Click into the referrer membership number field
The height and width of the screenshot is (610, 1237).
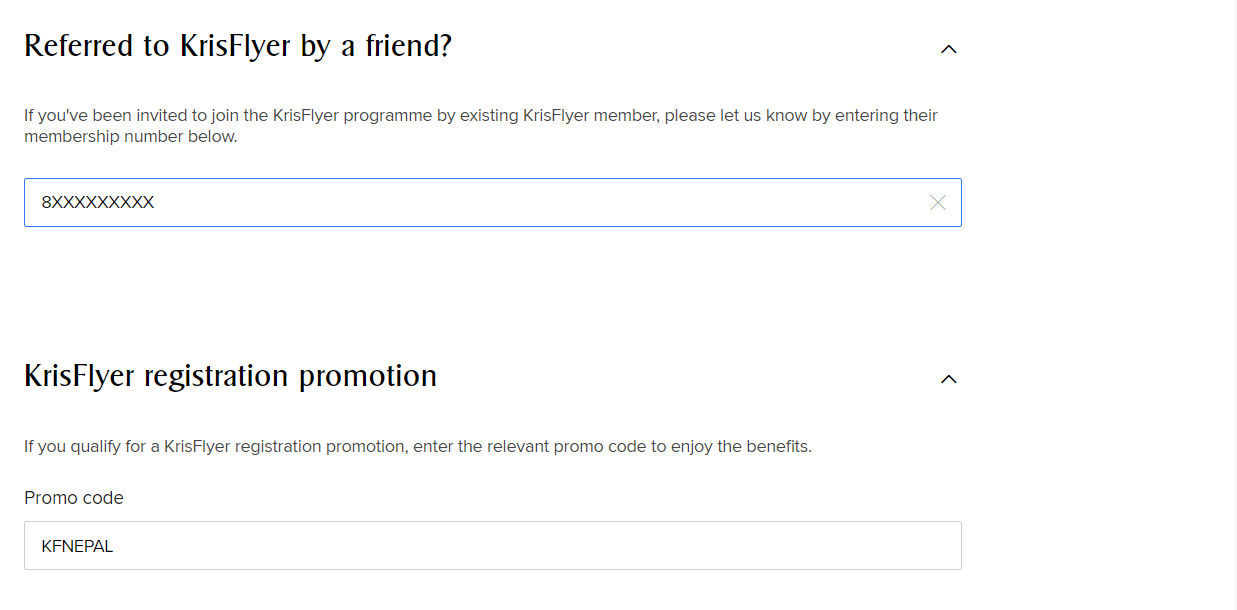coord(480,203)
